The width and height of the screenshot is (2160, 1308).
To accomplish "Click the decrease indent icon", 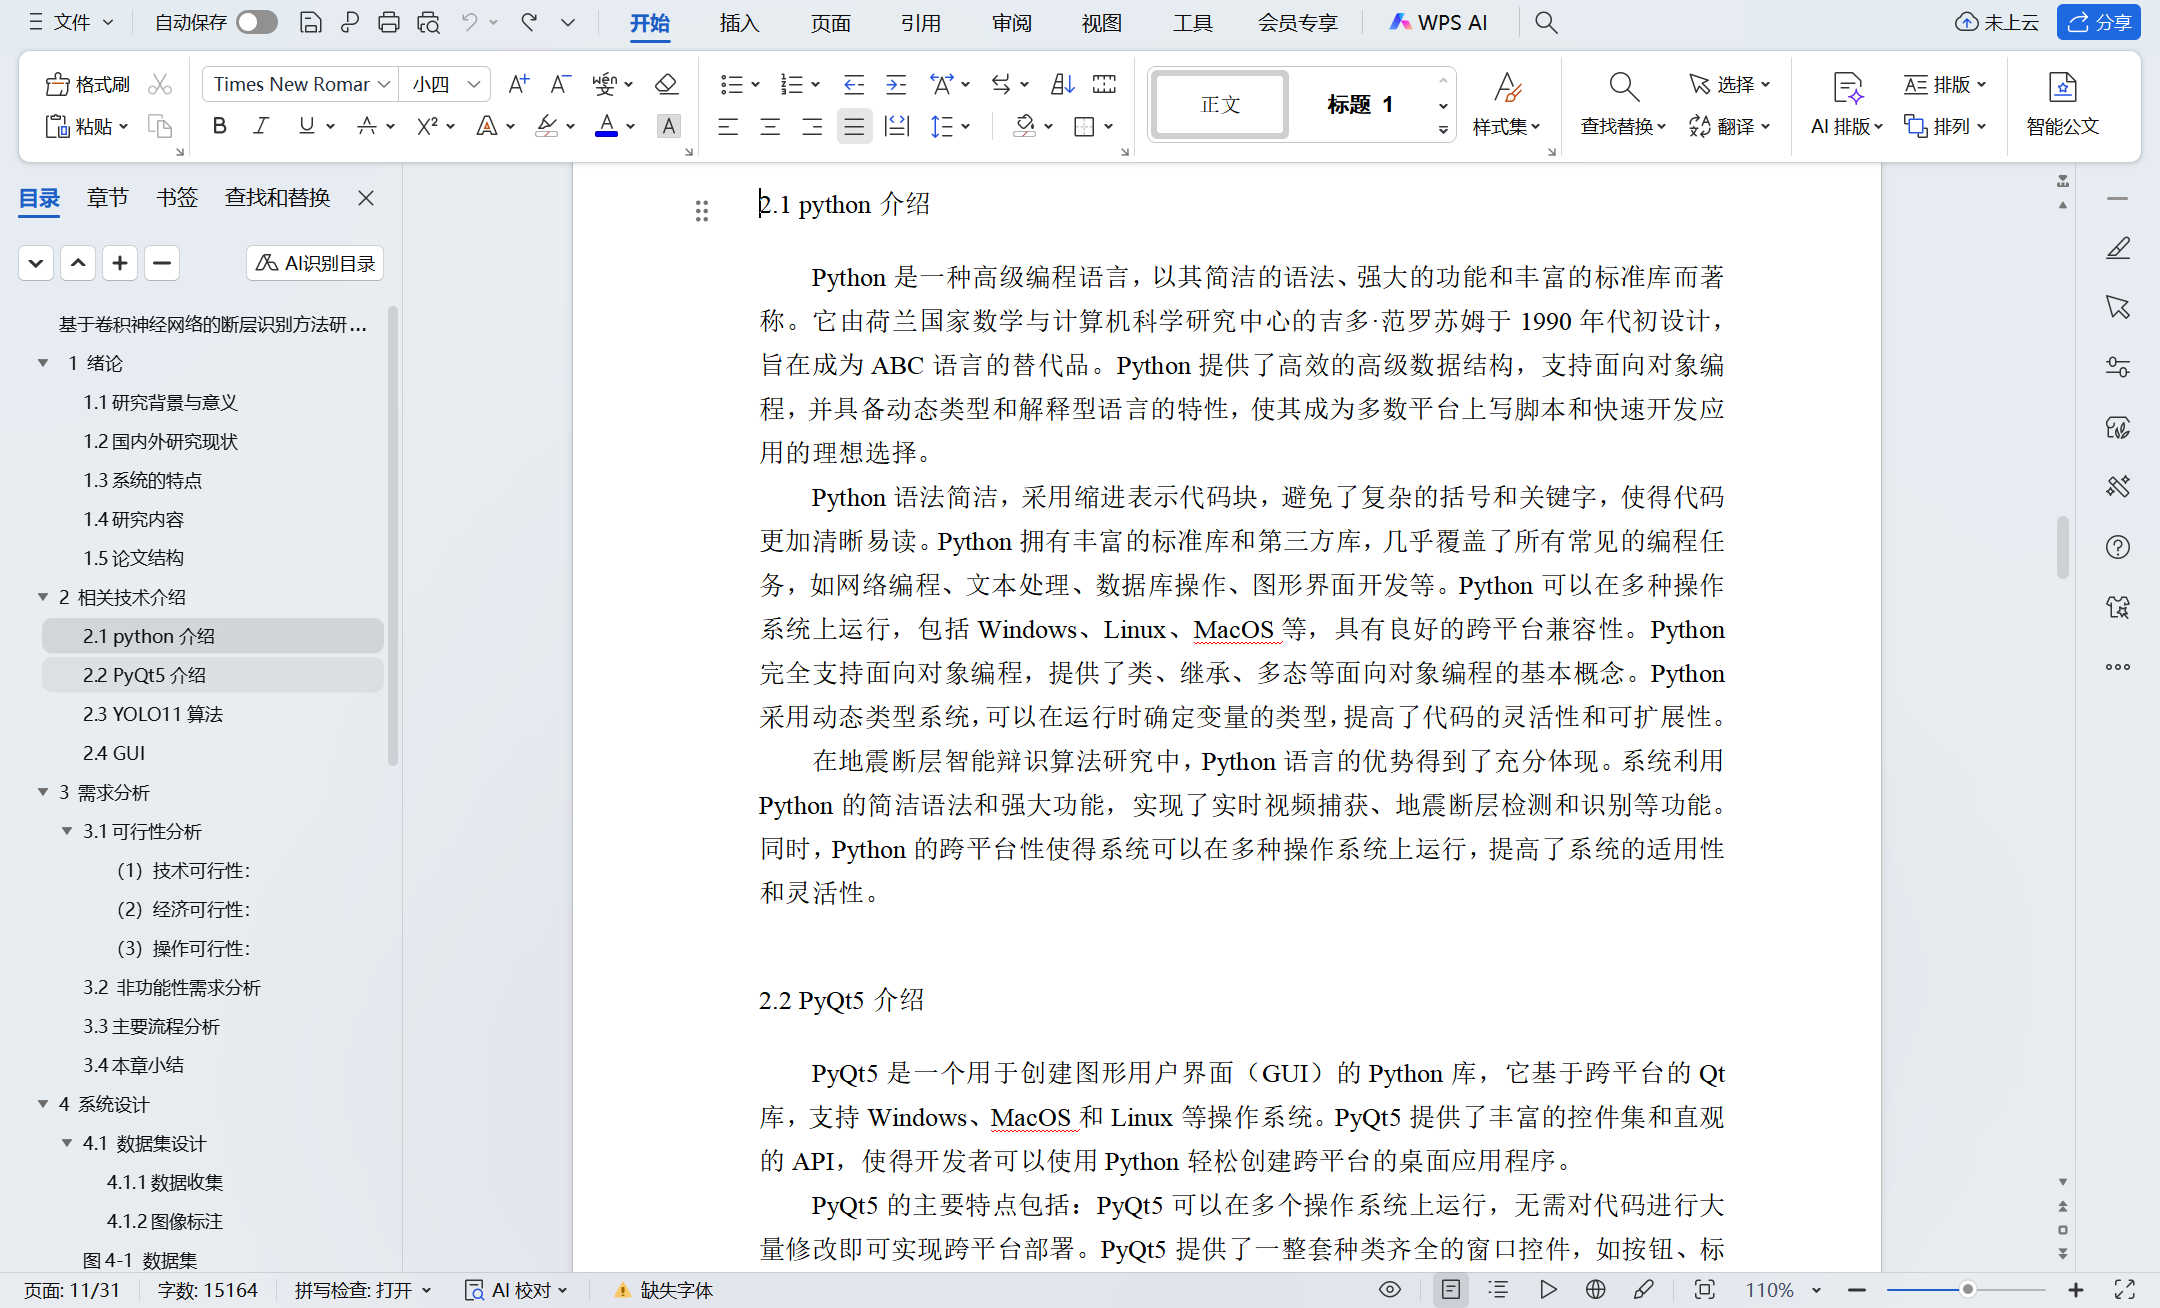I will pos(854,84).
